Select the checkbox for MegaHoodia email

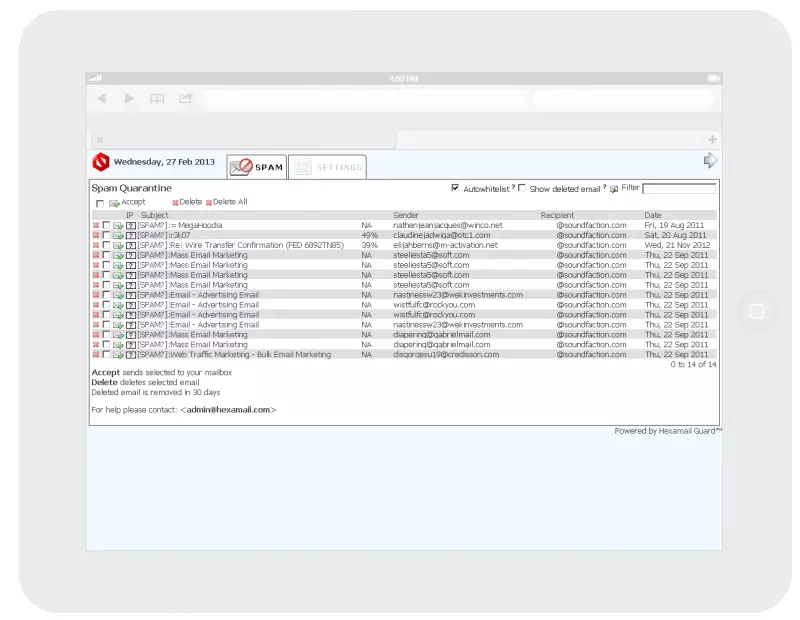click(106, 226)
